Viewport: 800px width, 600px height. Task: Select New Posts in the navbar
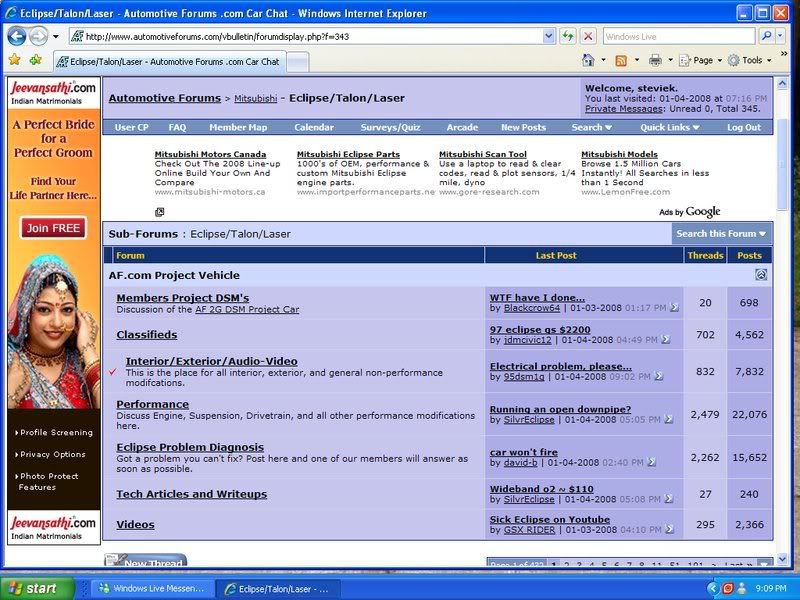(x=523, y=128)
